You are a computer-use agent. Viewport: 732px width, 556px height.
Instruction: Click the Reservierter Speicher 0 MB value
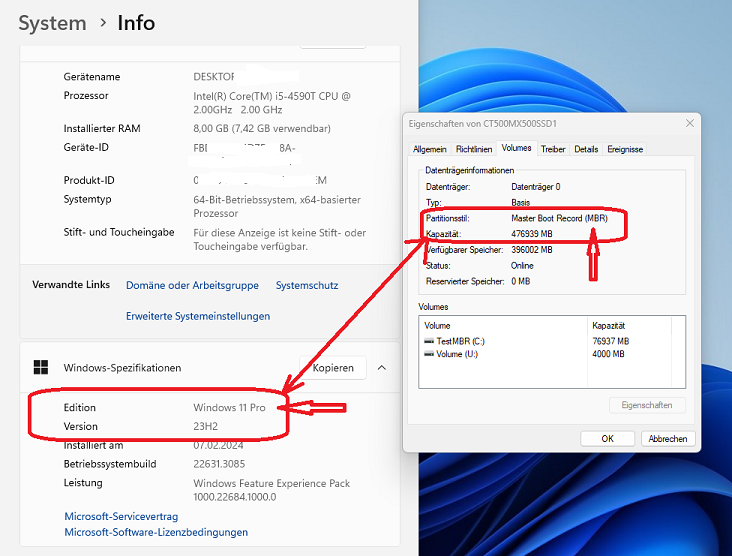(521, 282)
